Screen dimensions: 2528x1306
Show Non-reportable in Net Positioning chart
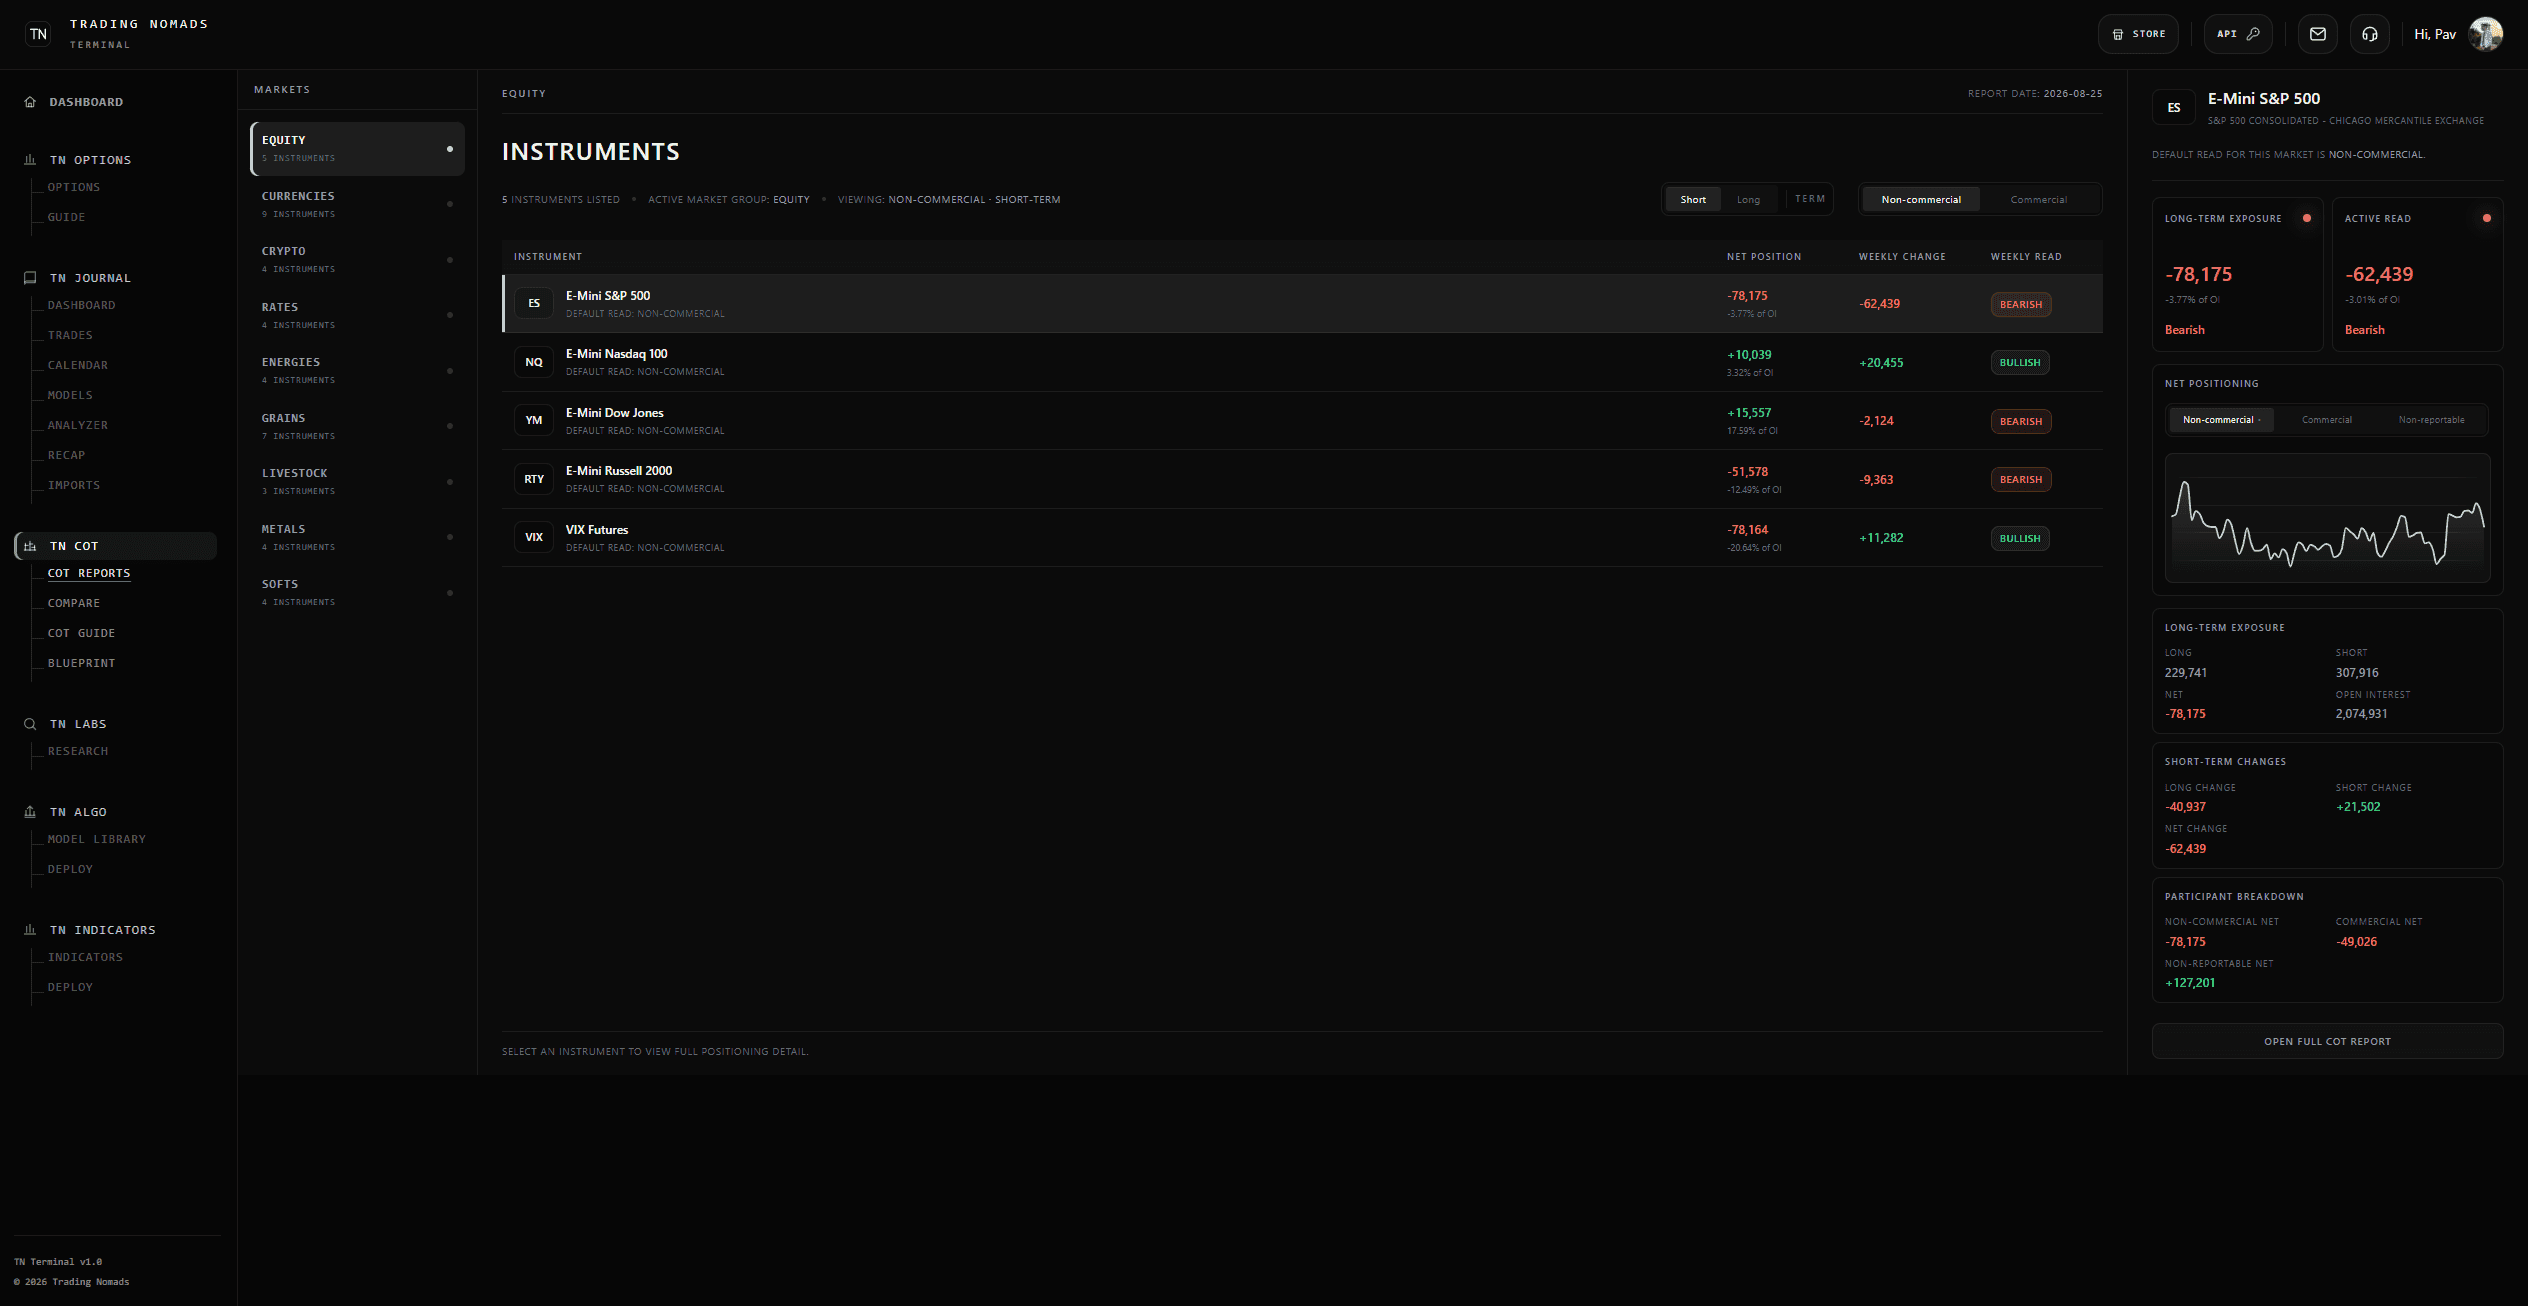click(2432, 420)
